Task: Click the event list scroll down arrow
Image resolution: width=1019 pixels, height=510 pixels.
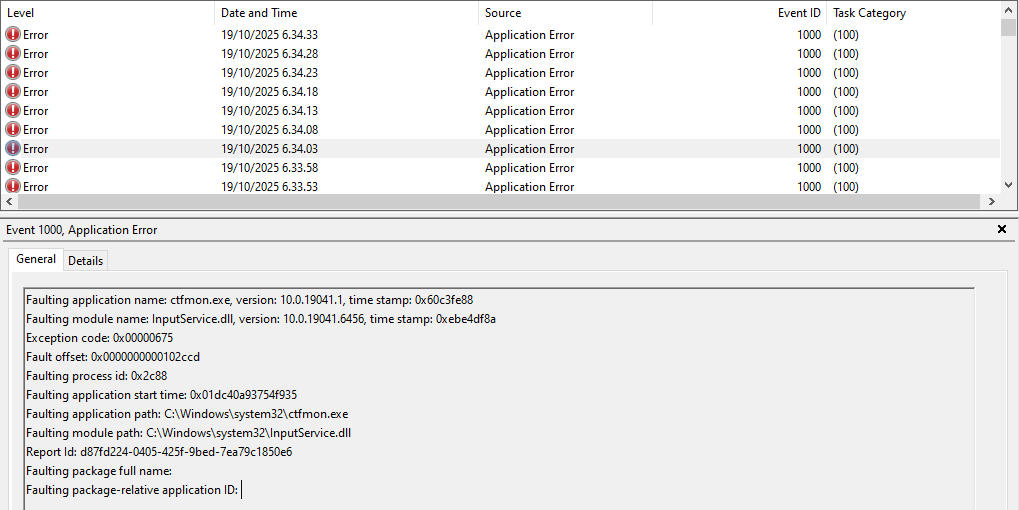Action: [x=1009, y=185]
